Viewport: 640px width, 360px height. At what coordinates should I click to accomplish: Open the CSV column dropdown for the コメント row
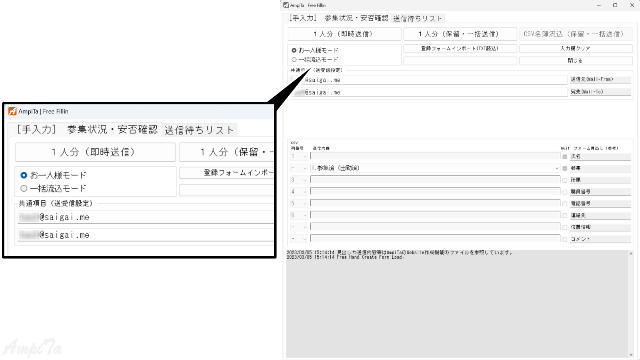299,238
